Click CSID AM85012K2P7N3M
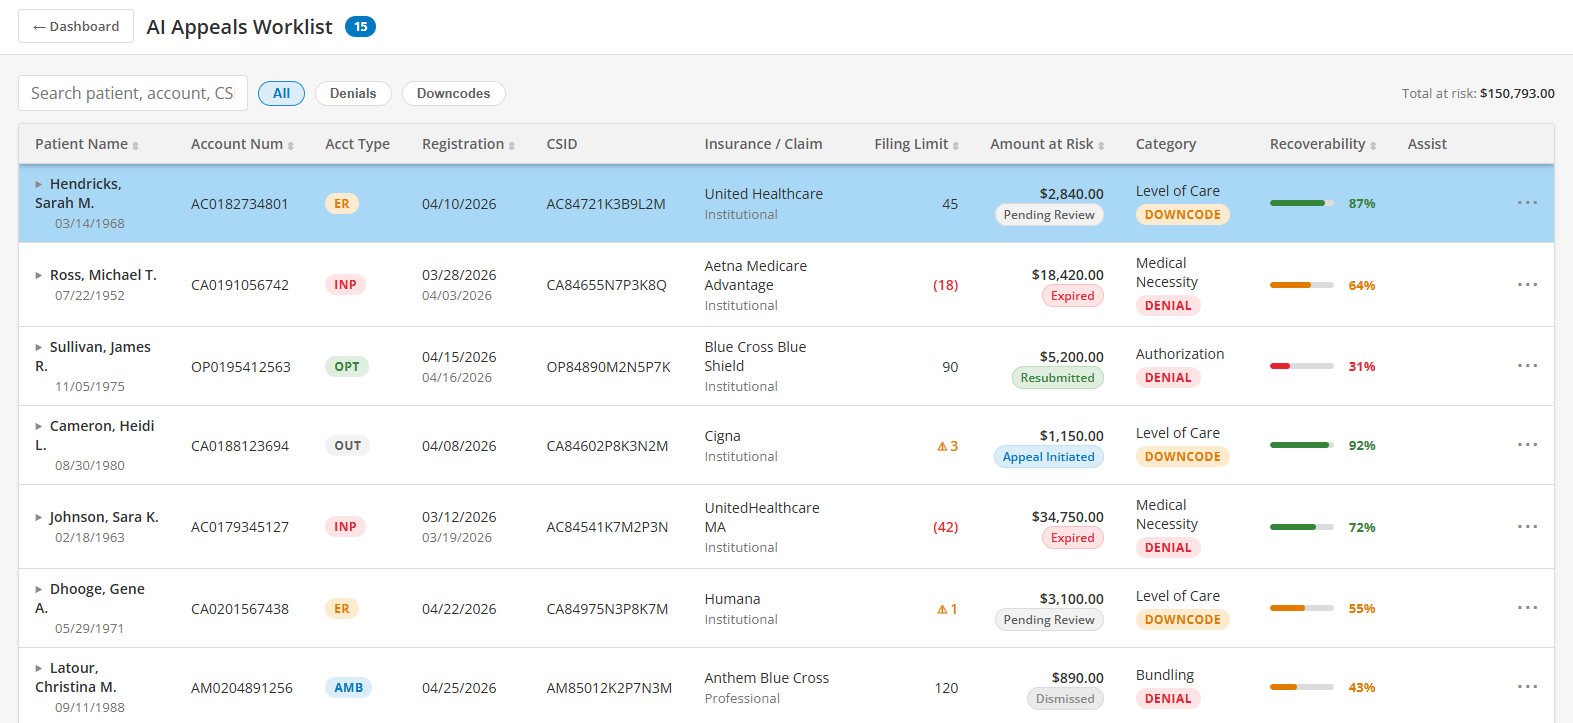 click(x=609, y=688)
